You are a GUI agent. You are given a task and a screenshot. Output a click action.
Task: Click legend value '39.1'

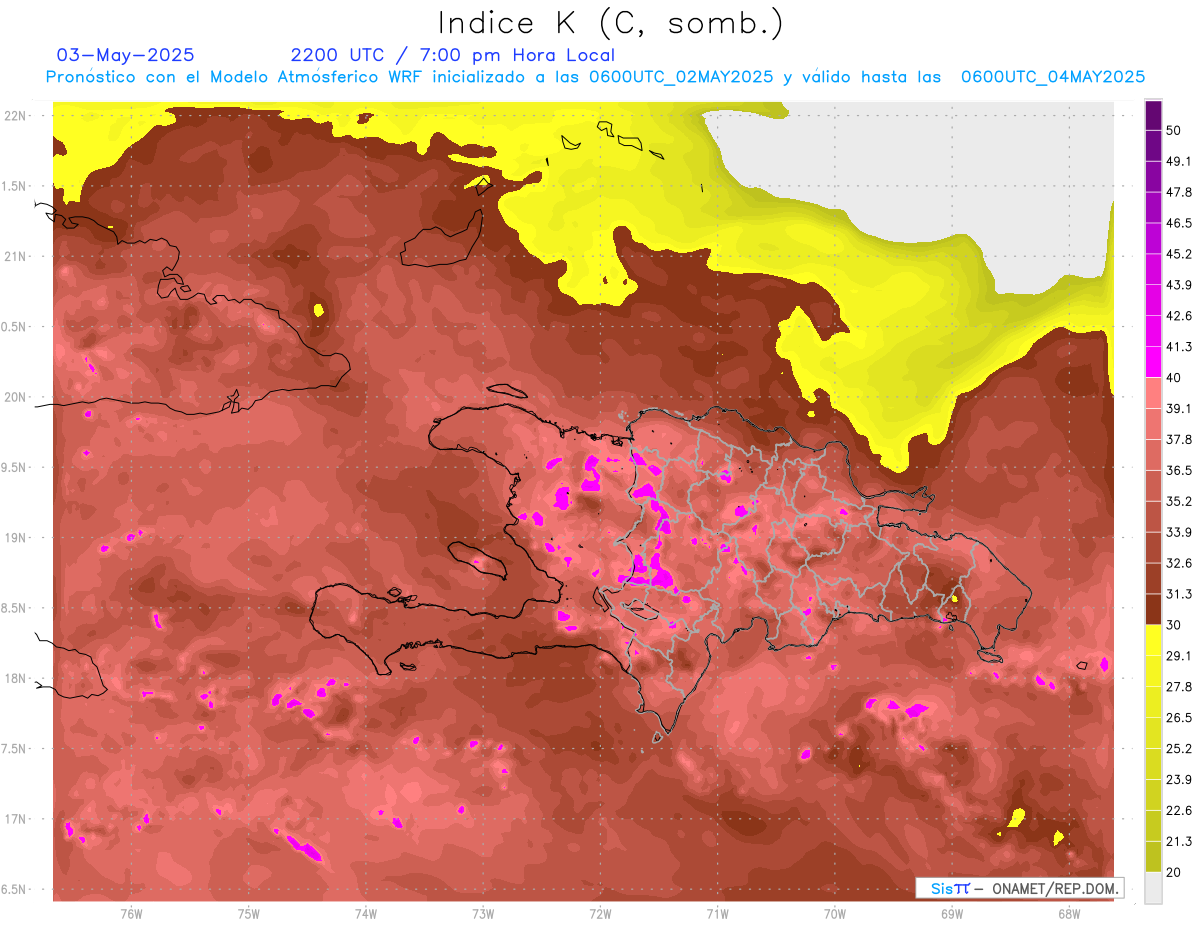1179,408
